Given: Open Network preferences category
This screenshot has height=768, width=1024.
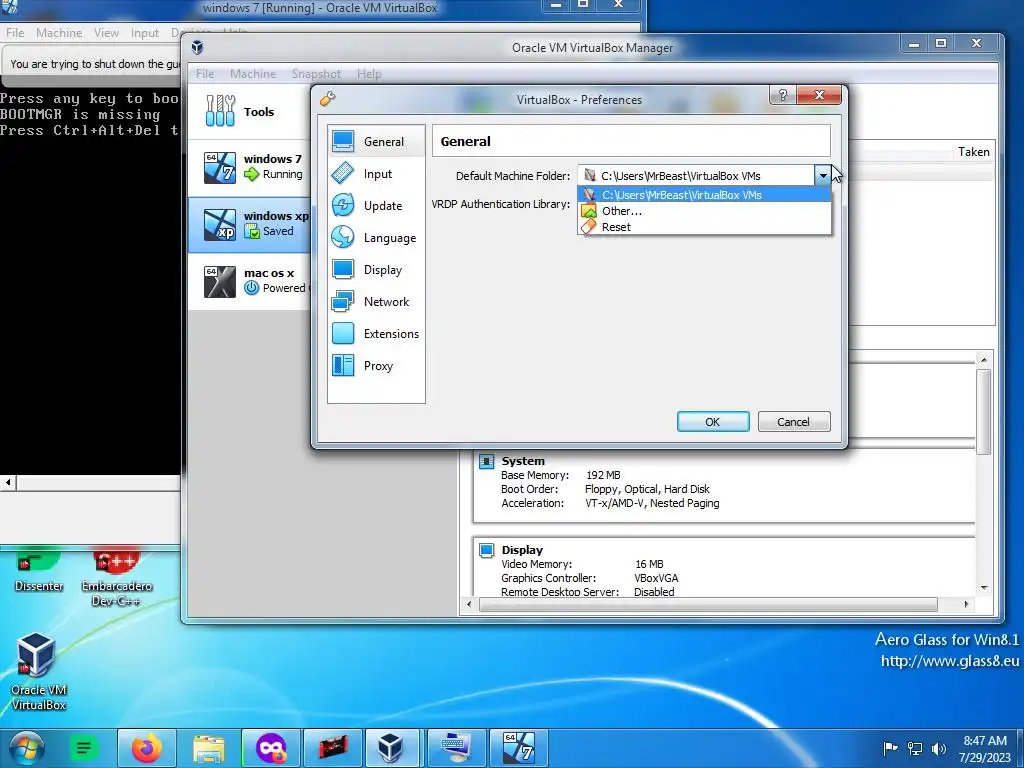Looking at the screenshot, I should point(376,301).
